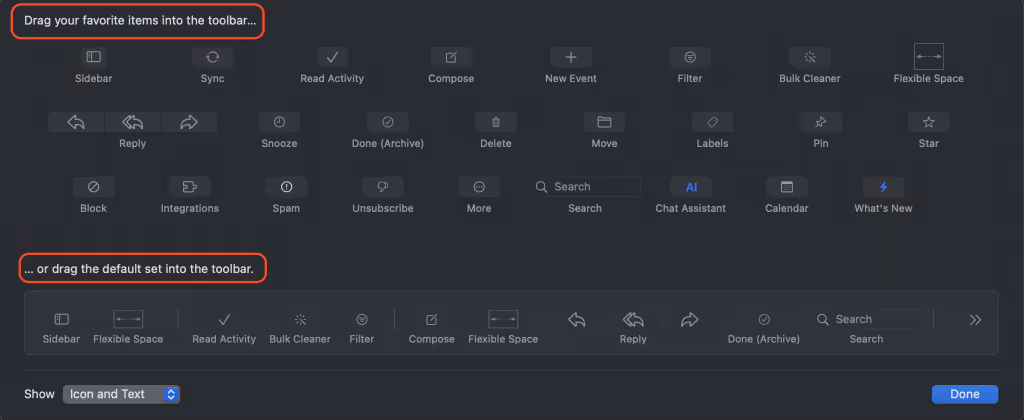The height and width of the screenshot is (420, 1024).
Task: Click the reply-all arrow in the favorites palette
Action: coord(133,121)
